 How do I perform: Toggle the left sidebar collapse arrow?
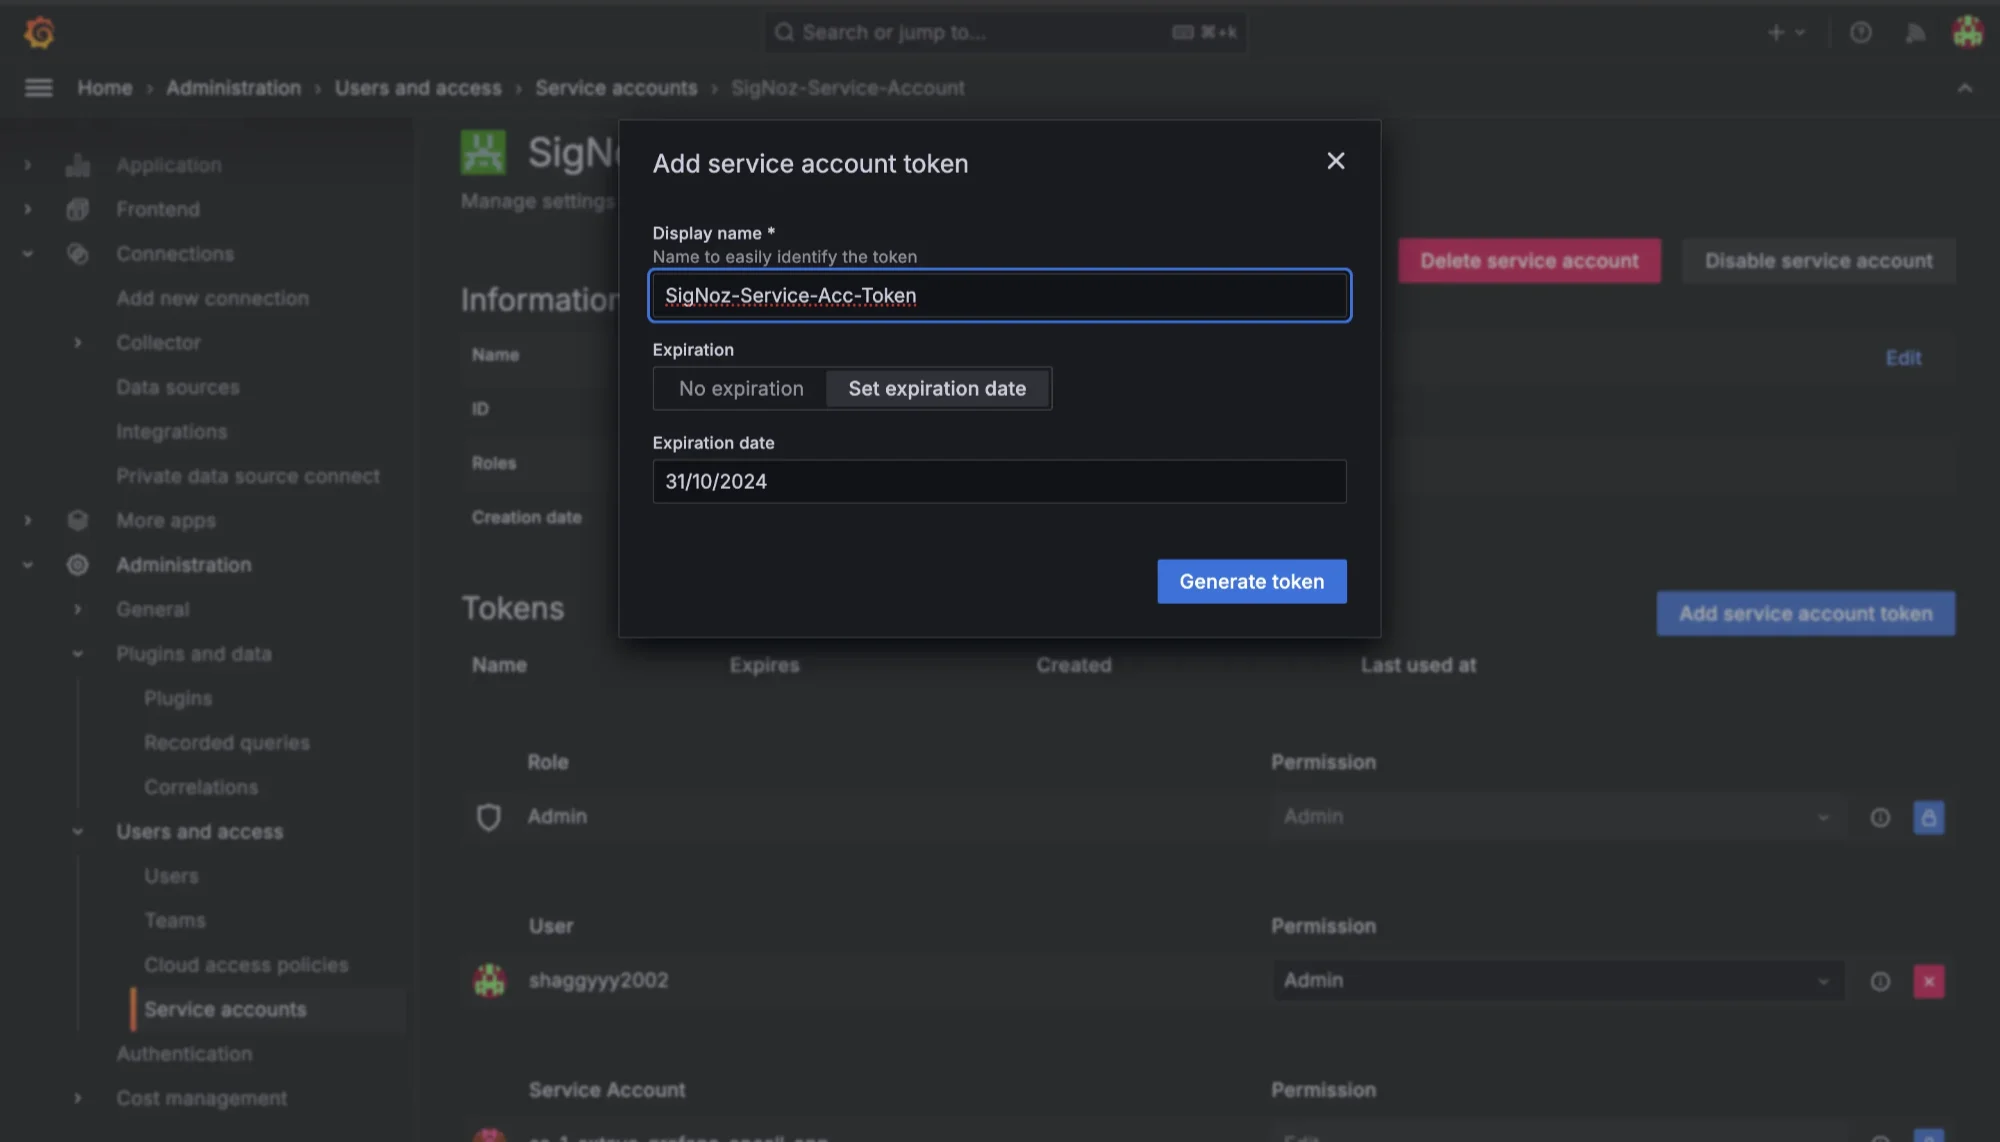[38, 87]
